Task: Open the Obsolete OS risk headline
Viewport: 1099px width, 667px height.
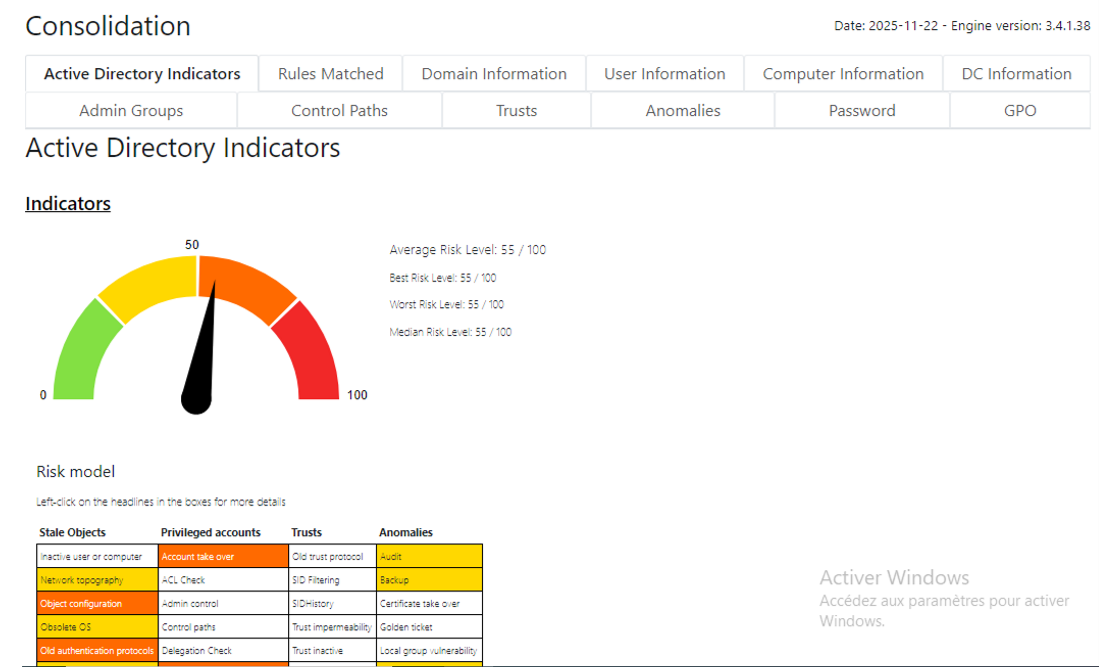Action: (97, 627)
